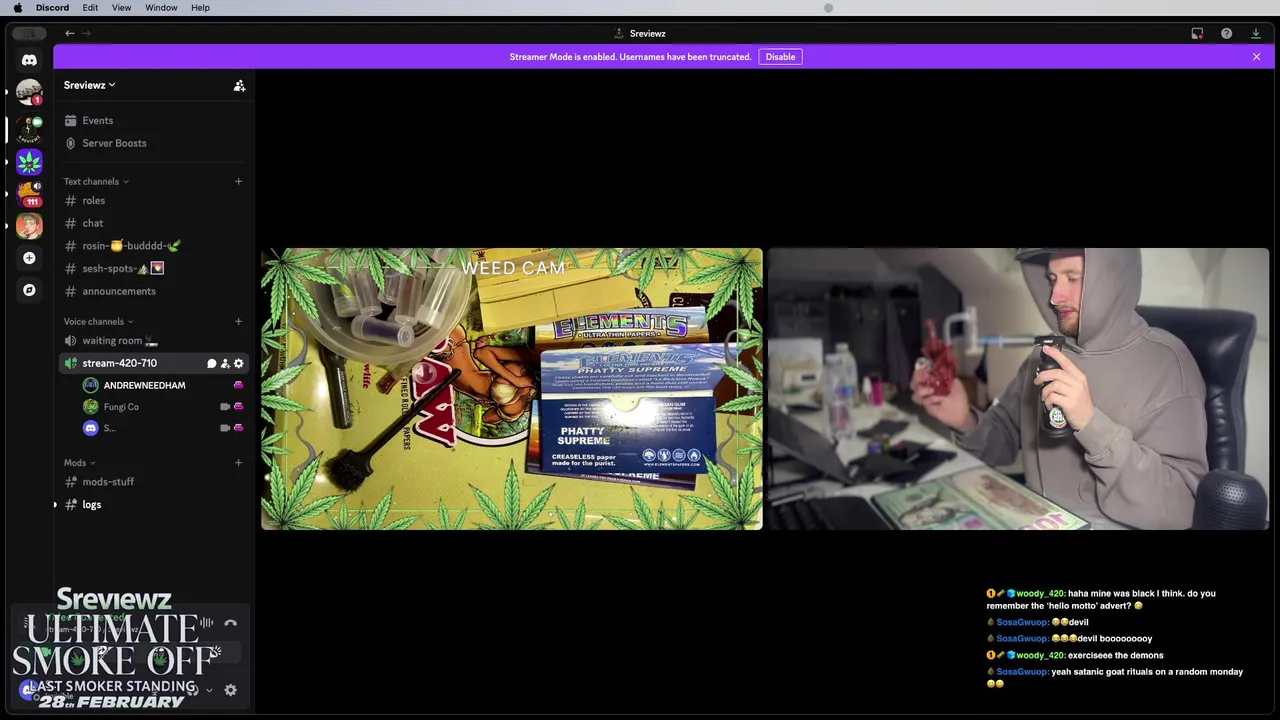Screen dimensions: 1280x720
Task: Dismiss the Streamer Mode banner
Action: click(x=1256, y=57)
